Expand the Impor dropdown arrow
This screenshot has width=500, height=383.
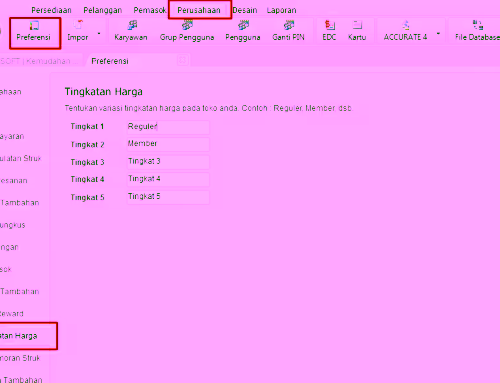click(99, 33)
